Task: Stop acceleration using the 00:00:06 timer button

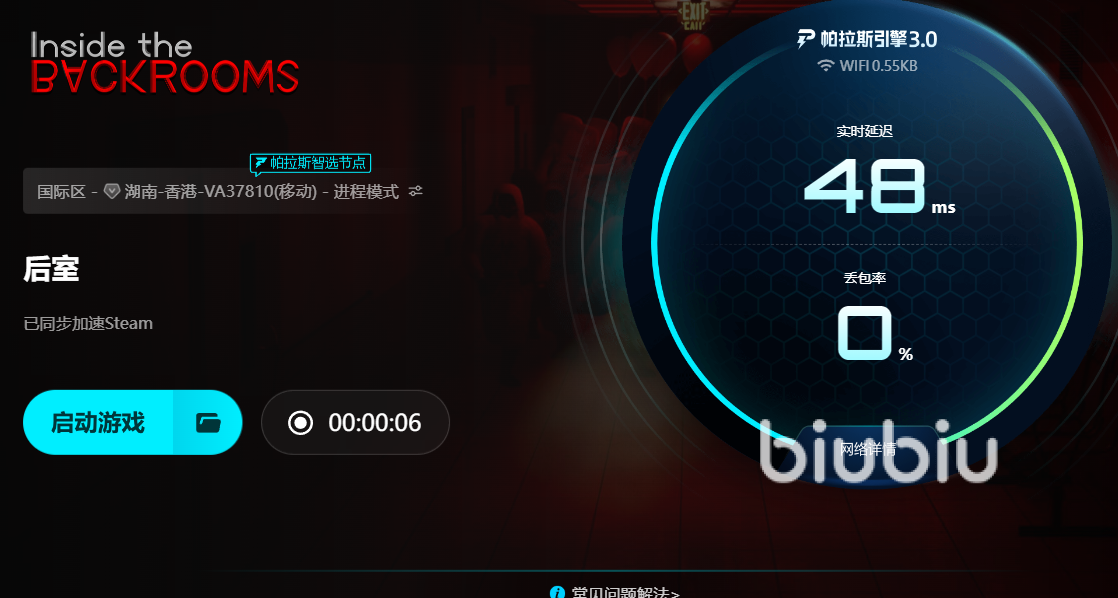Action: (355, 423)
